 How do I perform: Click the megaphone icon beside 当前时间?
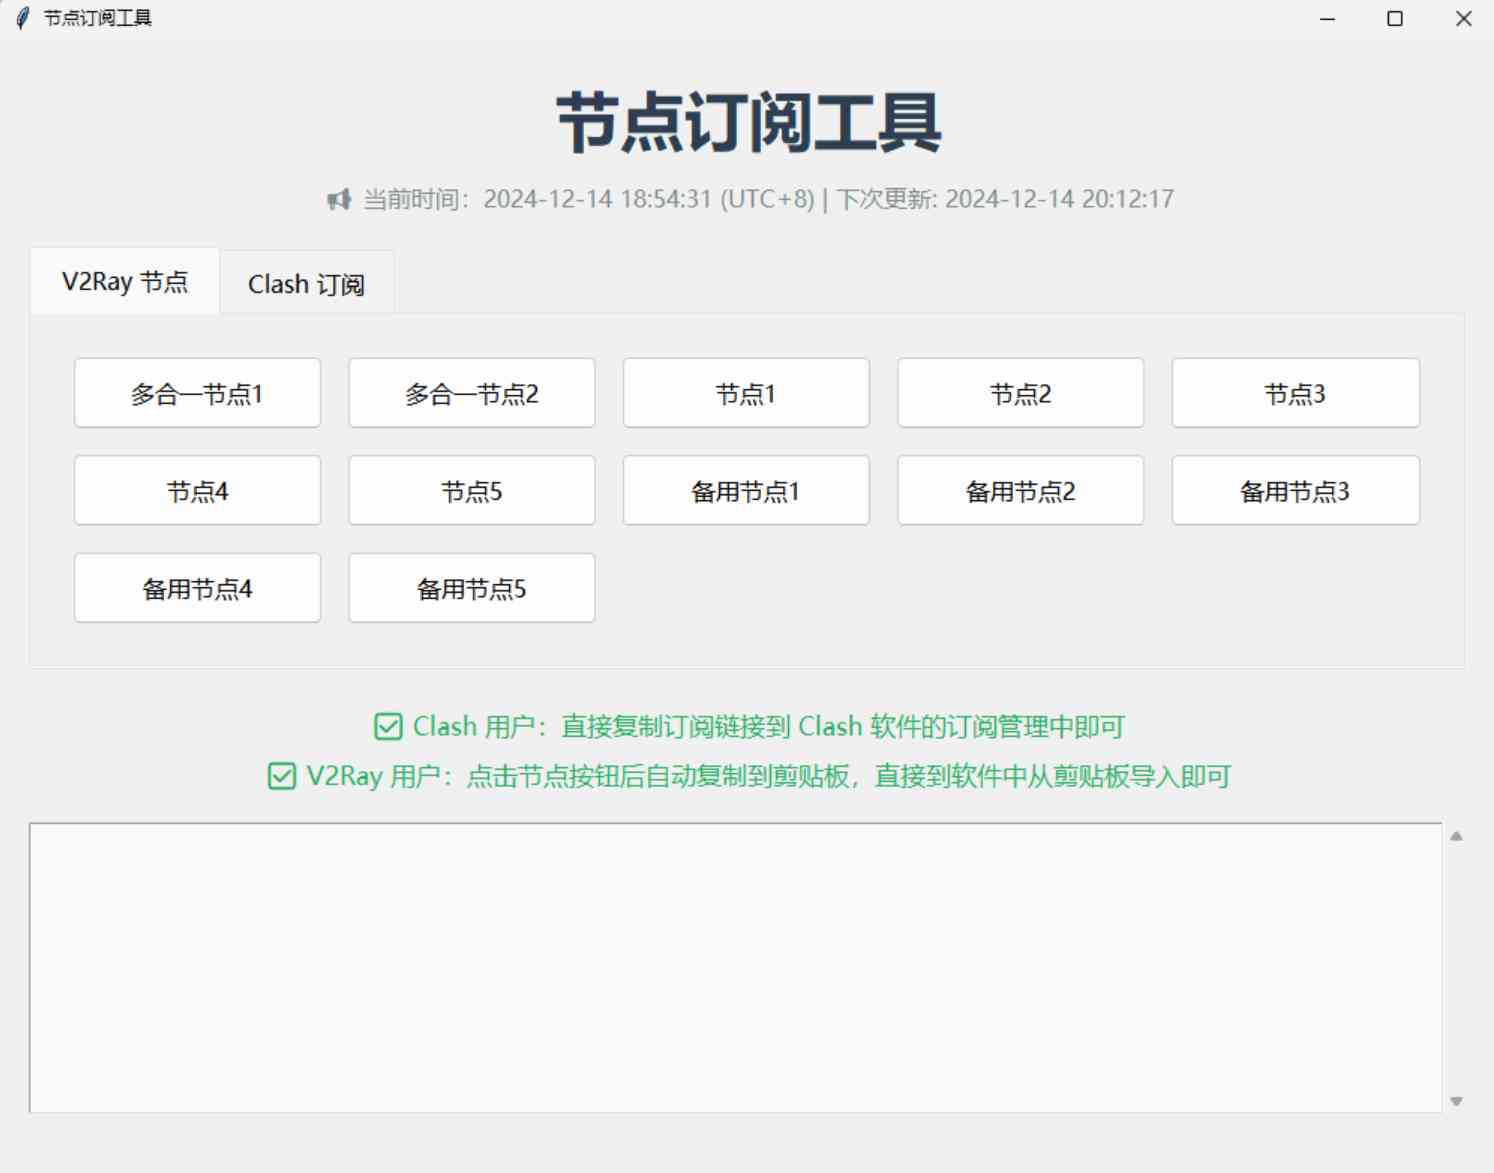point(339,199)
